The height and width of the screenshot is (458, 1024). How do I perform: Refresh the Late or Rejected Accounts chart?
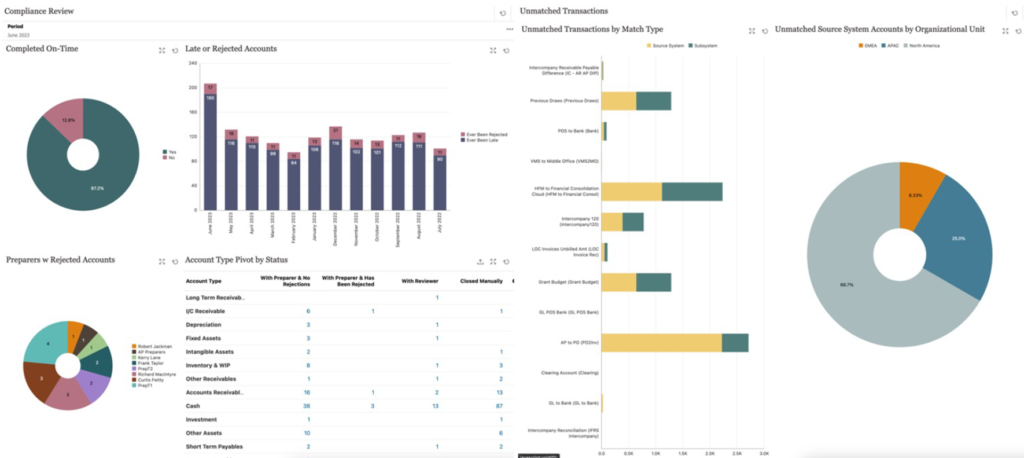tap(507, 49)
